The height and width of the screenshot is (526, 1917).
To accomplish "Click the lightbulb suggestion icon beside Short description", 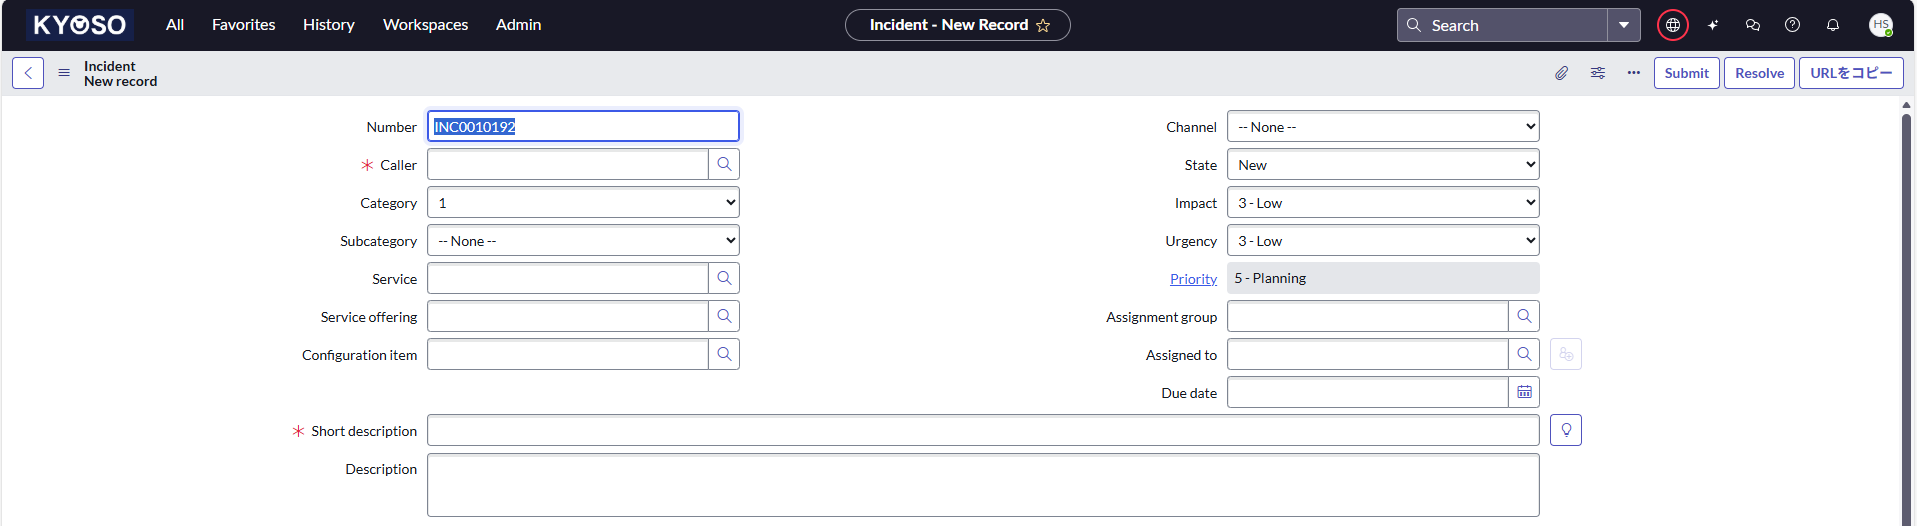I will coord(1566,431).
